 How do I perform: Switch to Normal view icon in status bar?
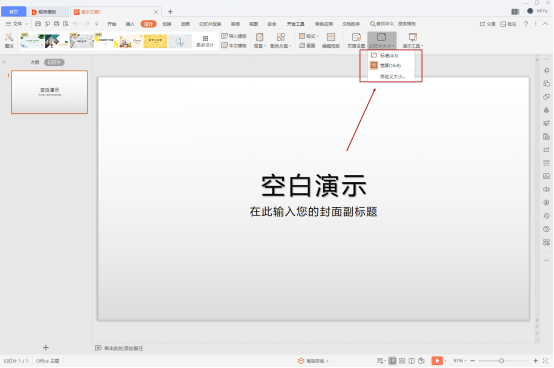392,361
